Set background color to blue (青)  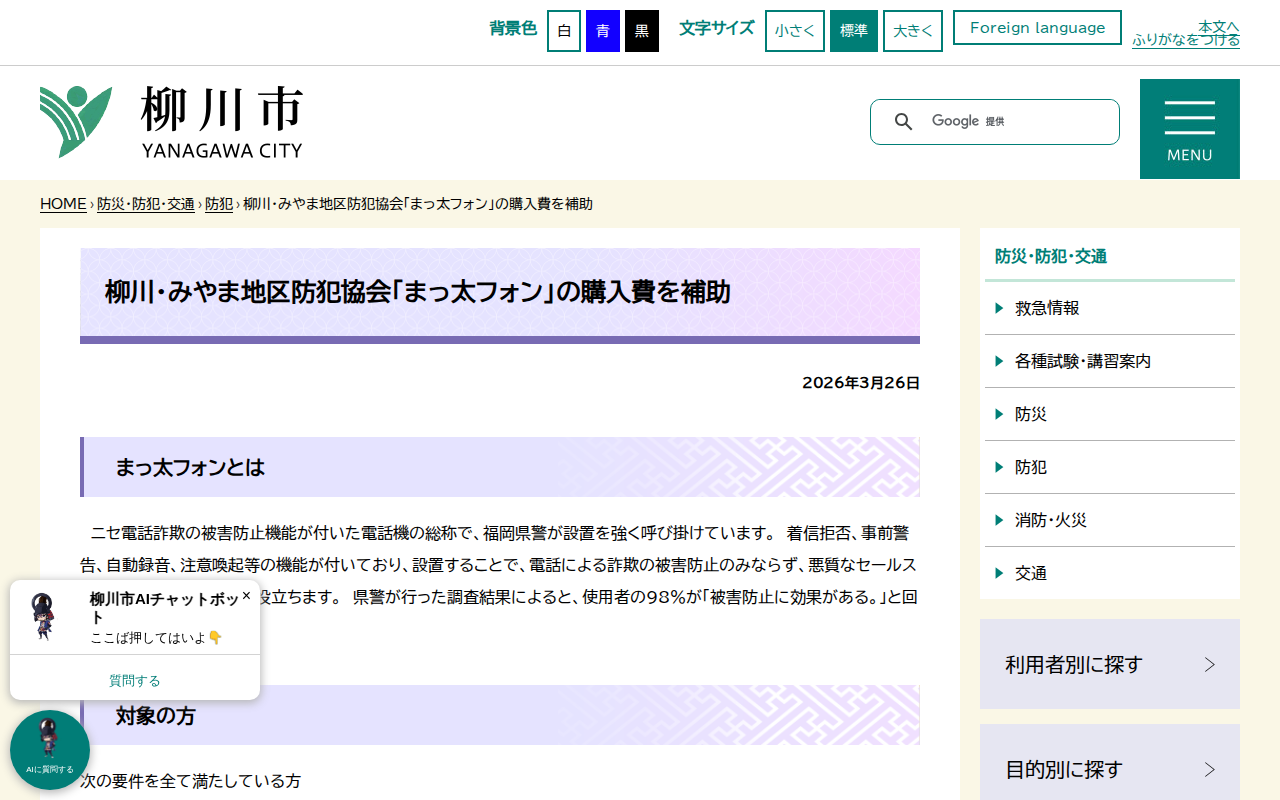coord(603,31)
